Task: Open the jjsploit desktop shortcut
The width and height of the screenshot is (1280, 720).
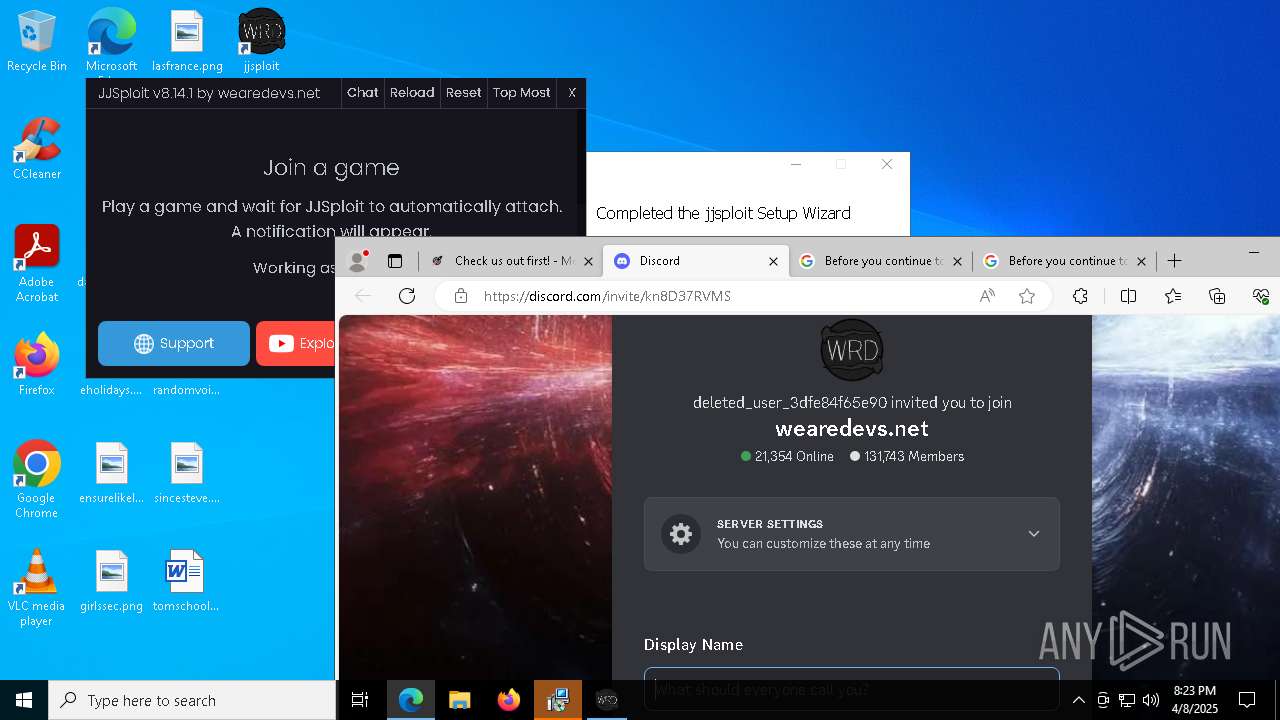Action: [261, 41]
